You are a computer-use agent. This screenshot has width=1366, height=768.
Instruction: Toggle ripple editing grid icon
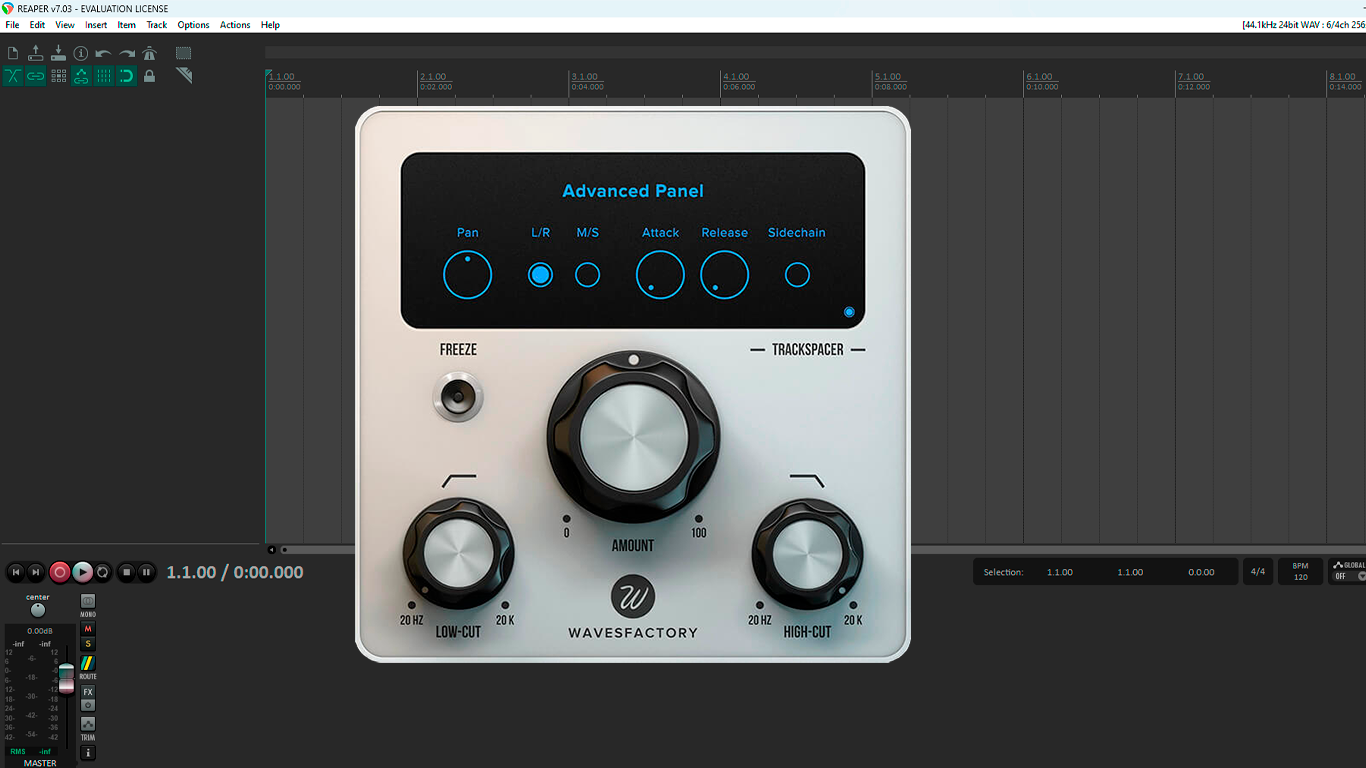(x=58, y=76)
